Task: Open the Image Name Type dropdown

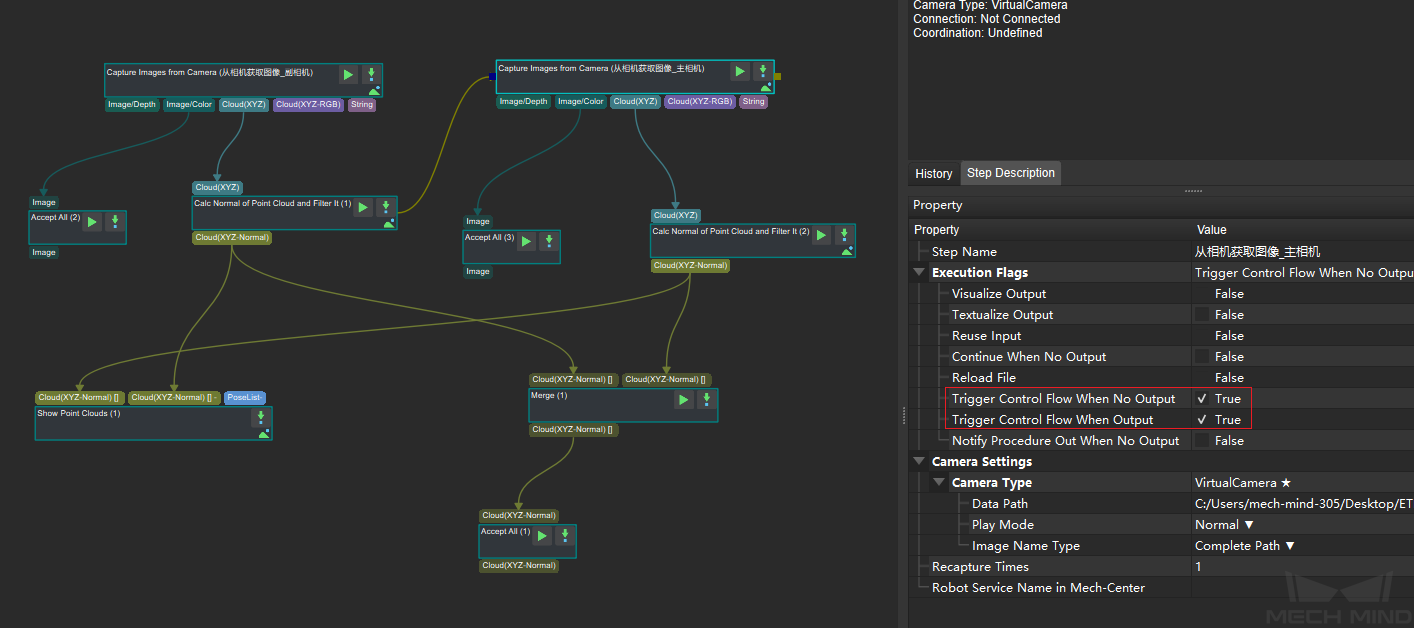Action: (1245, 546)
